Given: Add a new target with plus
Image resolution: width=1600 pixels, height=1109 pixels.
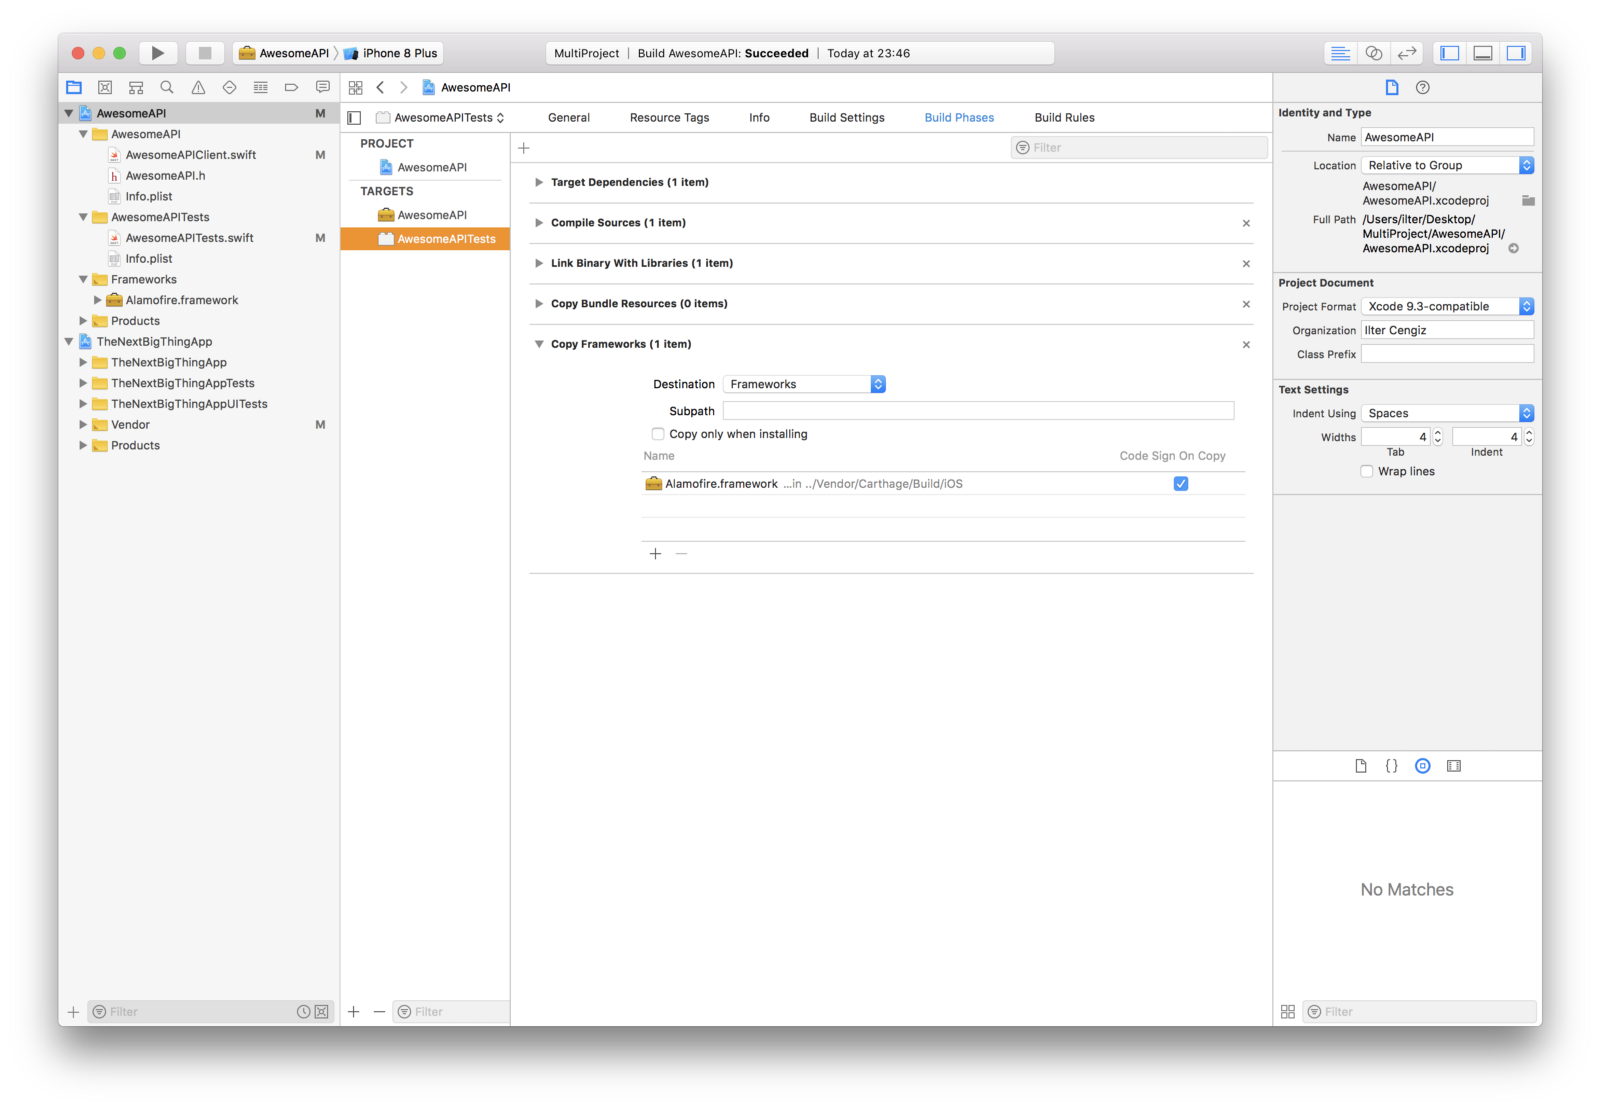Looking at the screenshot, I should pos(354,1012).
